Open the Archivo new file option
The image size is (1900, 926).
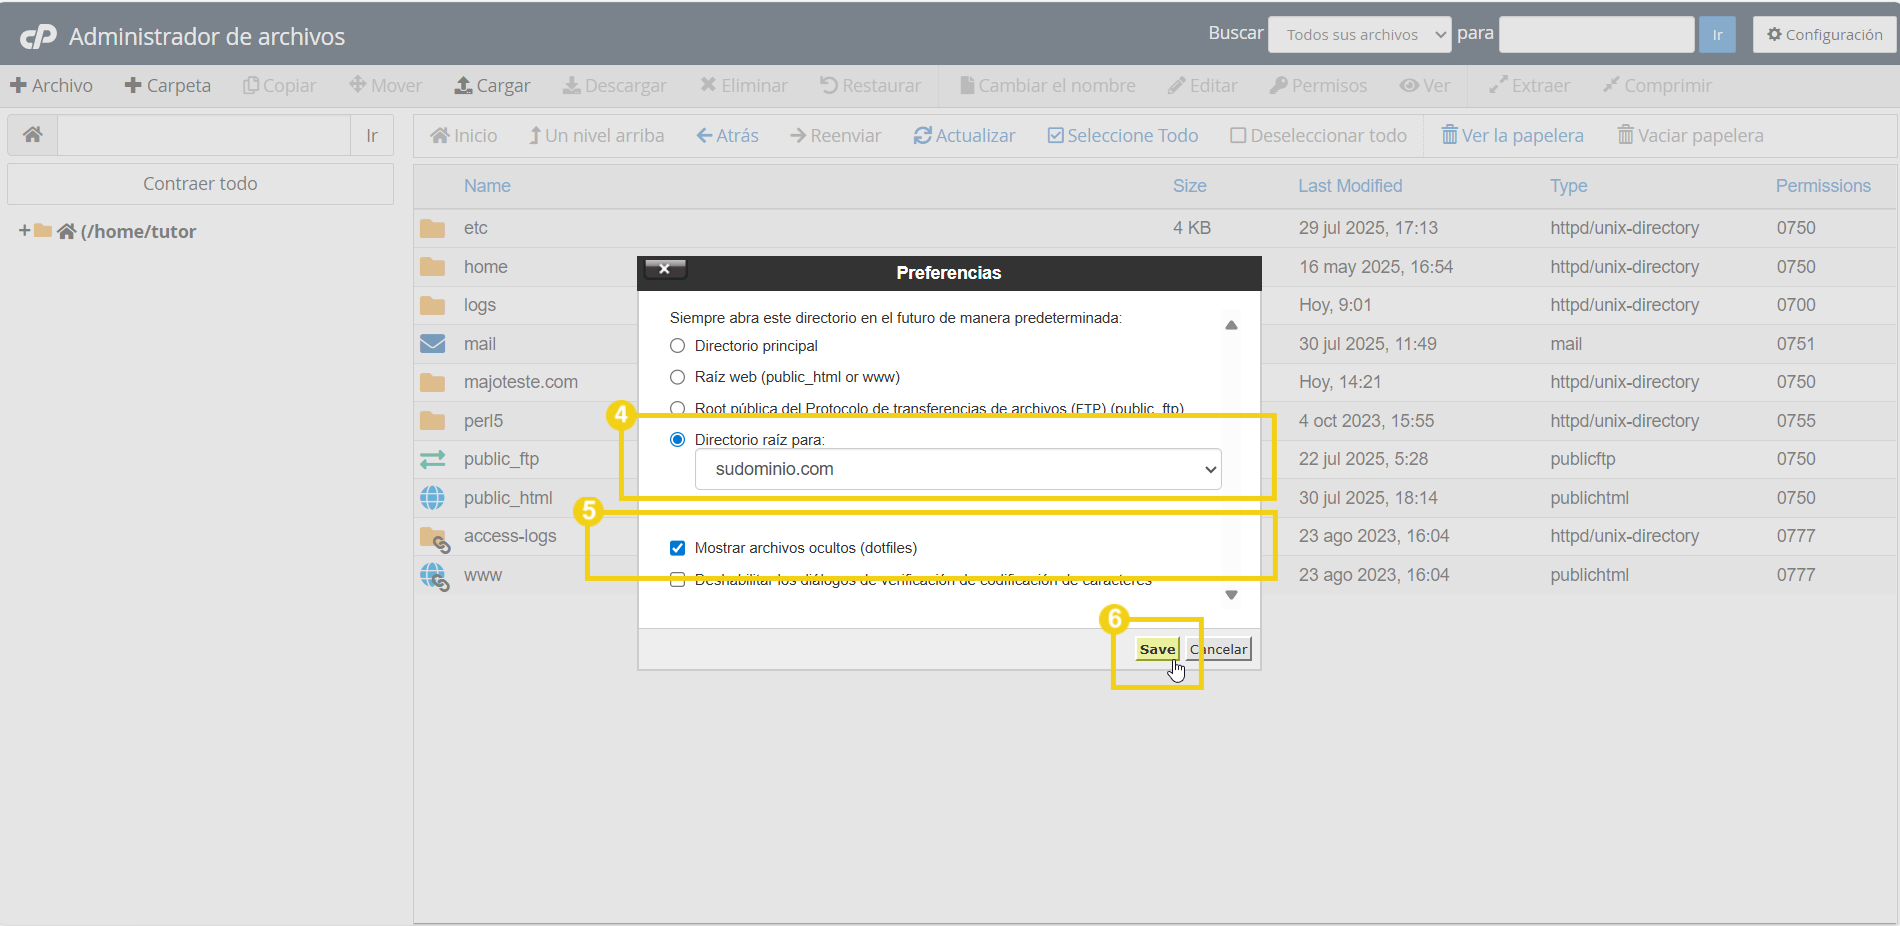click(51, 86)
